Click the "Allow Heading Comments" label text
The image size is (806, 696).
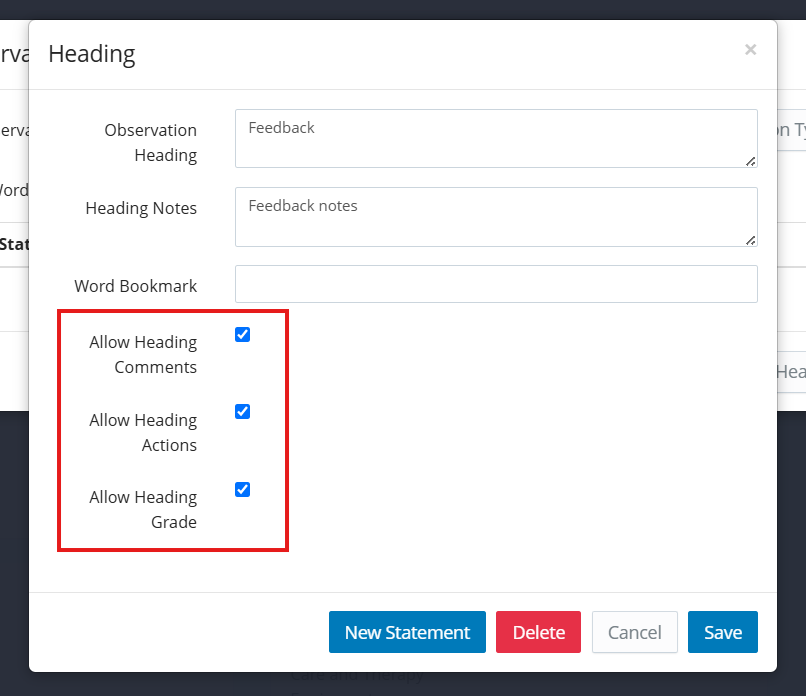pyautogui.click(x=143, y=354)
